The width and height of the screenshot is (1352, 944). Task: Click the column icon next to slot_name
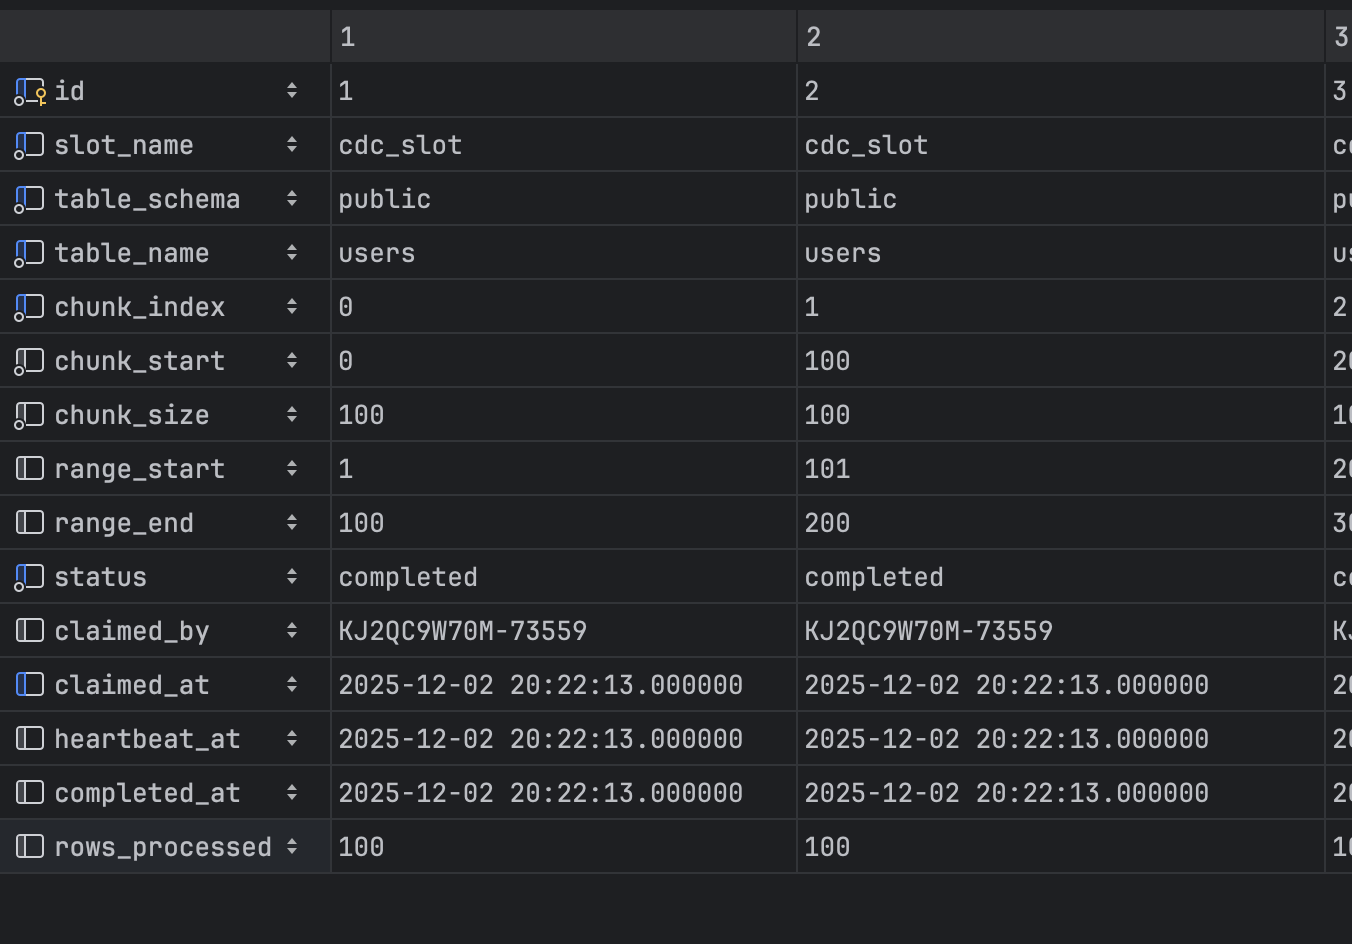(x=29, y=144)
